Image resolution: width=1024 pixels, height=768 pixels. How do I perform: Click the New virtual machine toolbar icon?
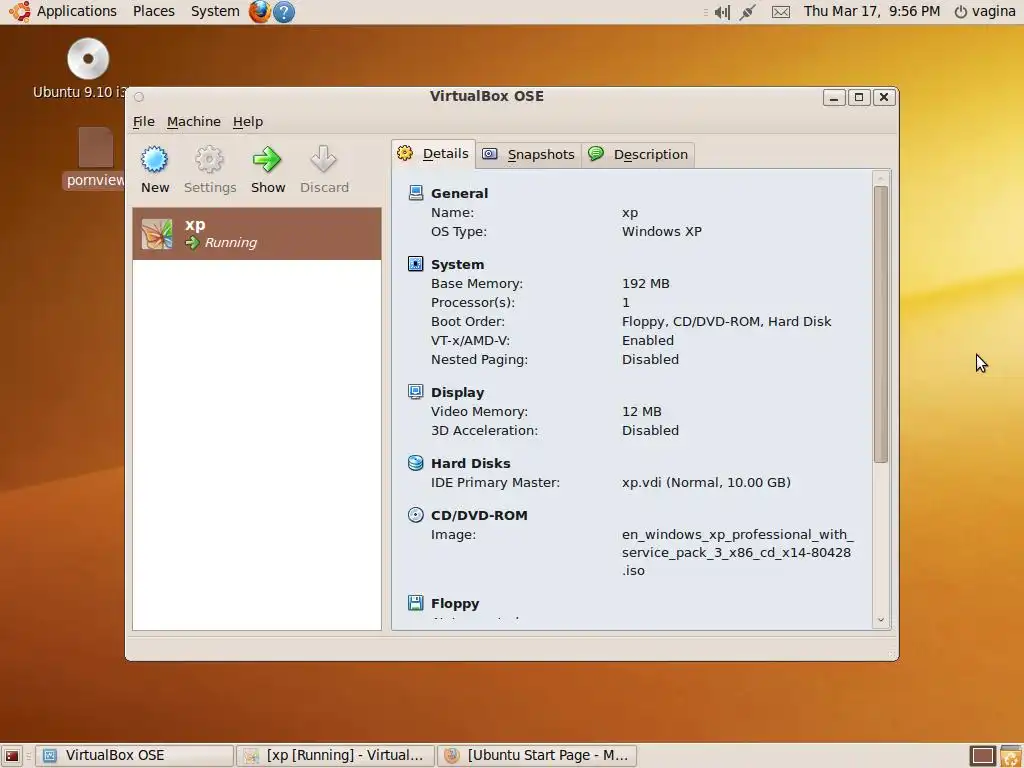(155, 159)
